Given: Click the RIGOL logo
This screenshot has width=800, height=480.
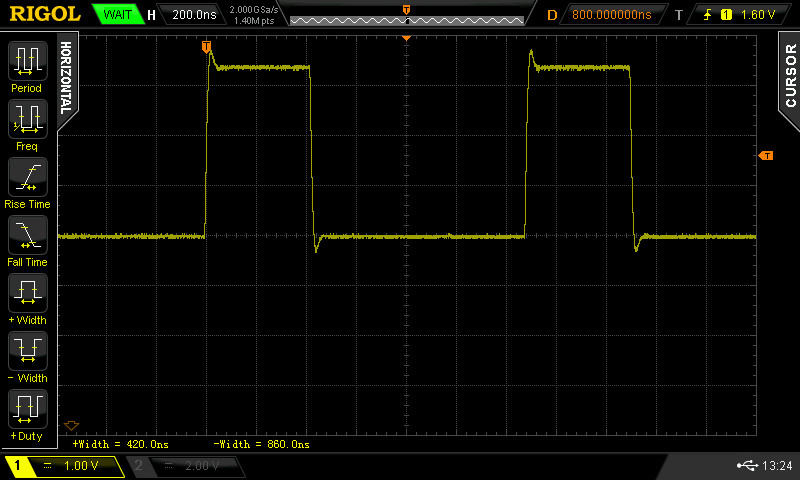Looking at the screenshot, I should [x=44, y=14].
